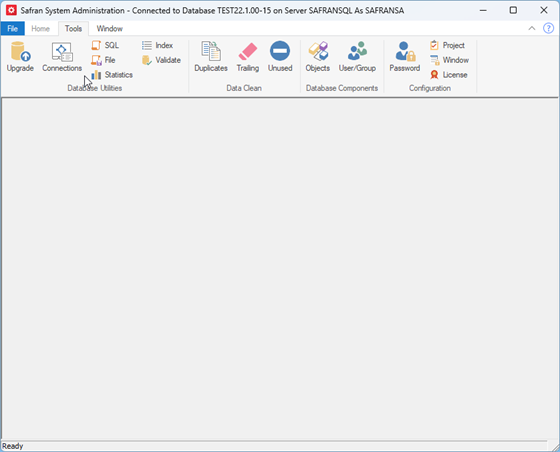Image resolution: width=560 pixels, height=452 pixels.
Task: Open Window option in Configuration group
Action: point(449,60)
